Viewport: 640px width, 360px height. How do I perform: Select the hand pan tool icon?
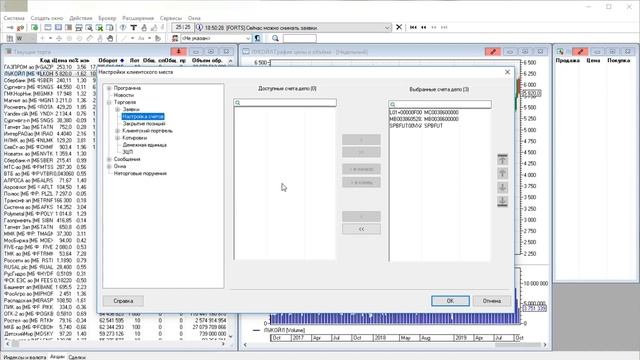pyautogui.click(x=110, y=38)
